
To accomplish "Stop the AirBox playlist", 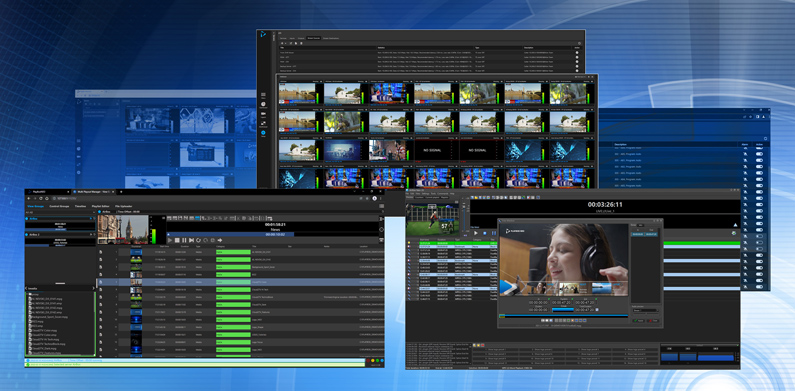I will [x=484, y=232].
